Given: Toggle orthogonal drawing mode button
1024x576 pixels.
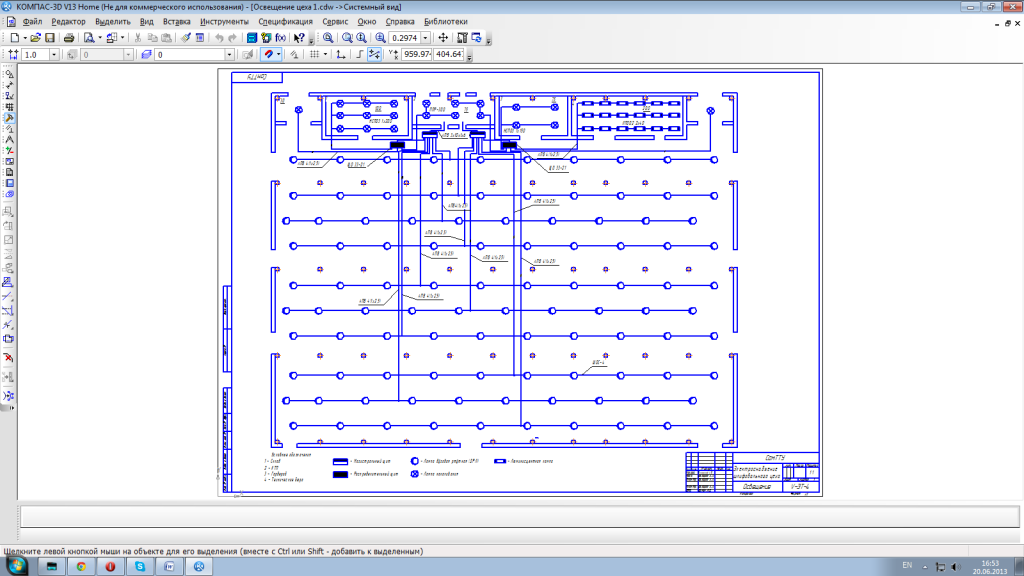Looking at the screenshot, I should (x=358, y=54).
